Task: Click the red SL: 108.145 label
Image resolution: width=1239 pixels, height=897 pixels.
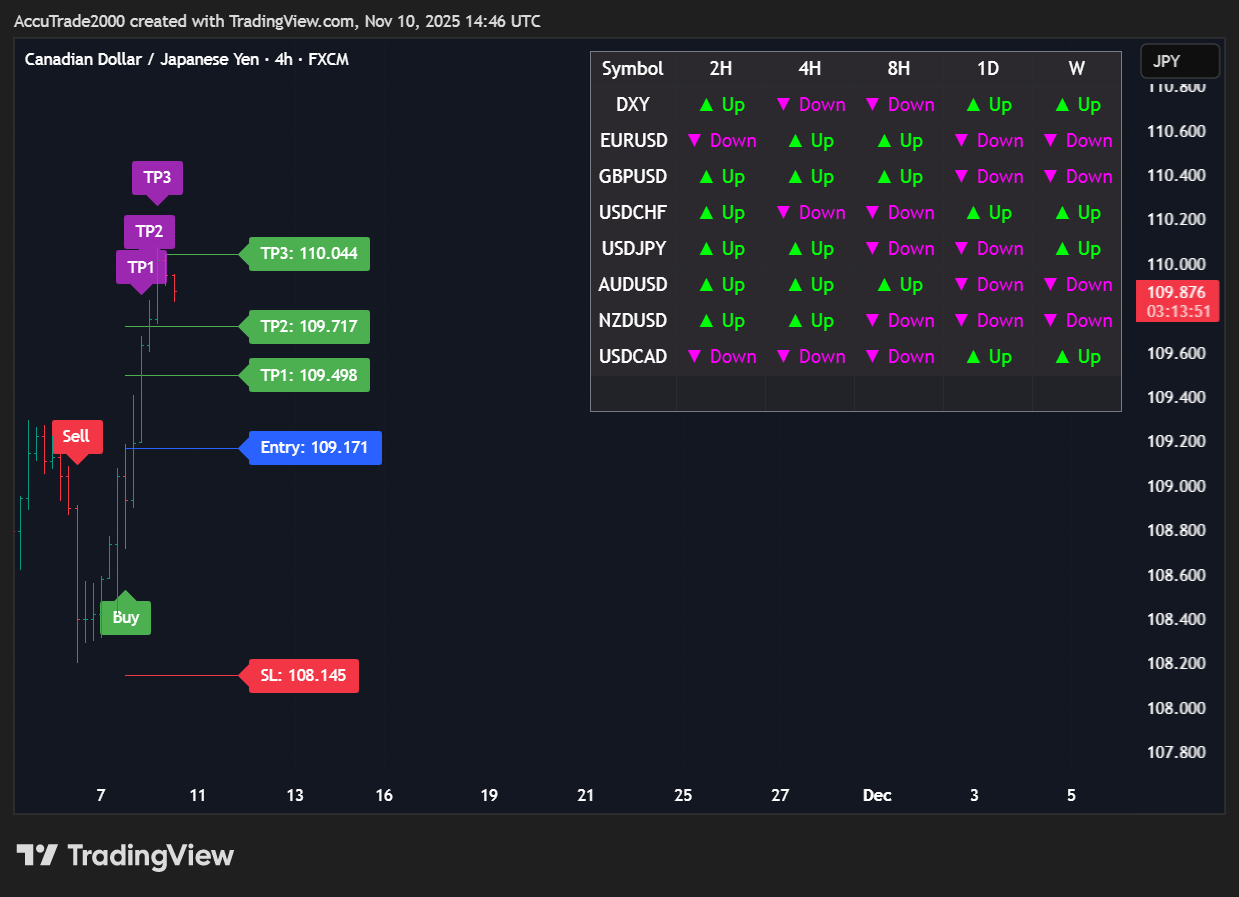Action: click(302, 676)
